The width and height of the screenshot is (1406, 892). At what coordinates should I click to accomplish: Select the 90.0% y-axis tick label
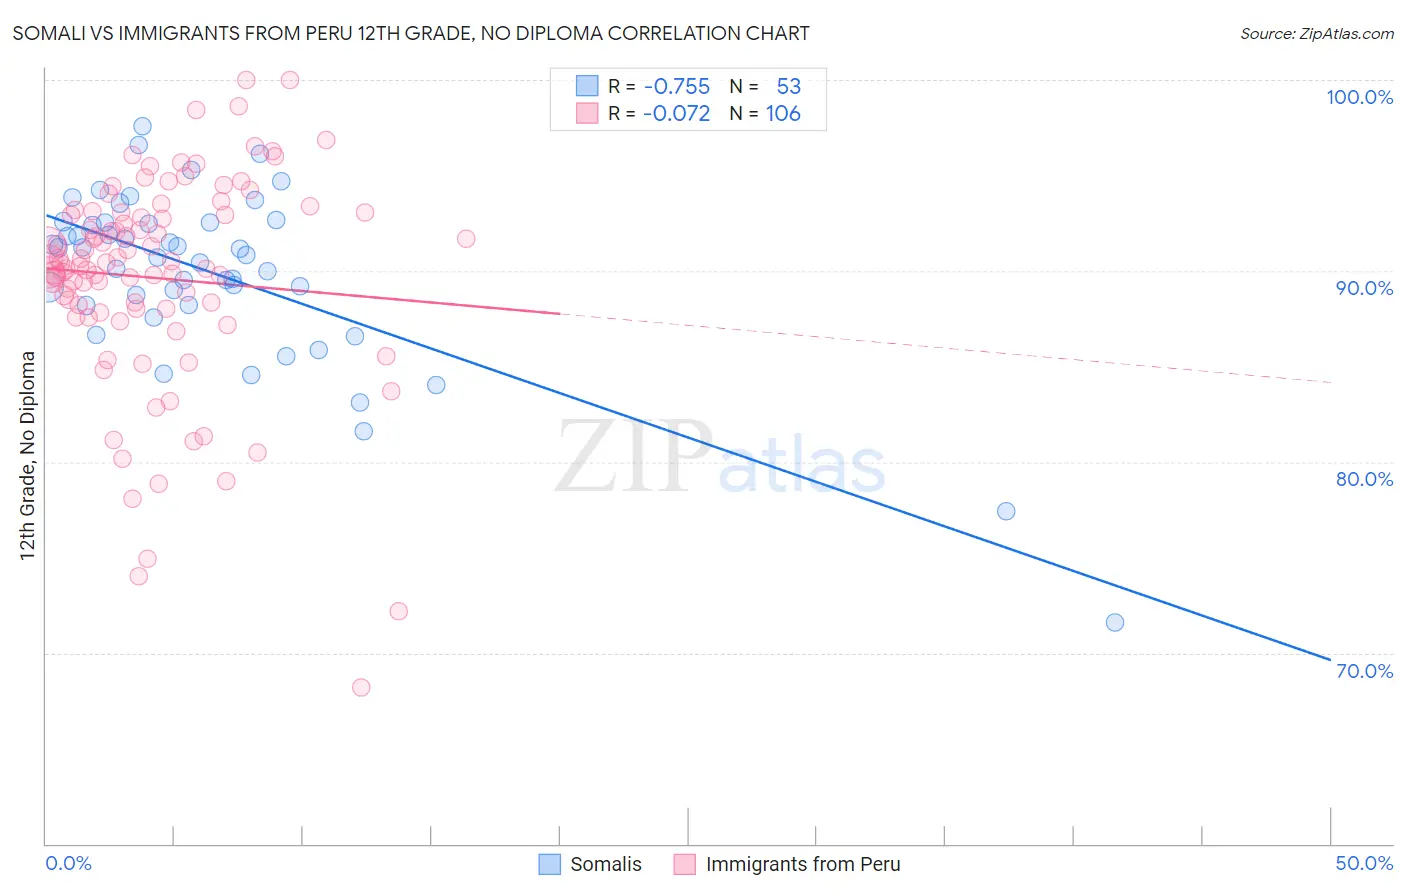[1364, 288]
